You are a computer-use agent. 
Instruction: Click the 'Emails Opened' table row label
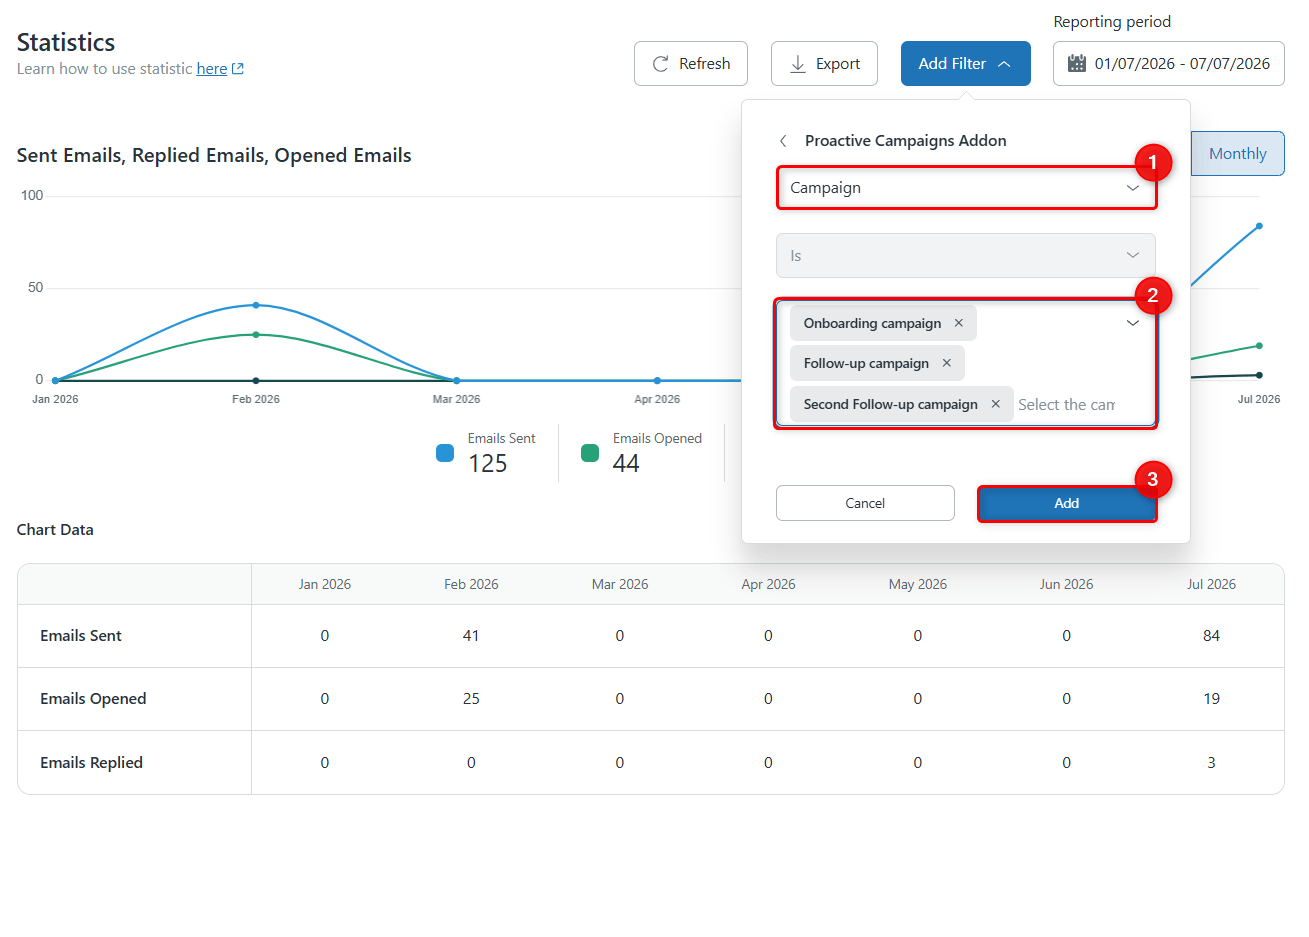click(x=93, y=699)
